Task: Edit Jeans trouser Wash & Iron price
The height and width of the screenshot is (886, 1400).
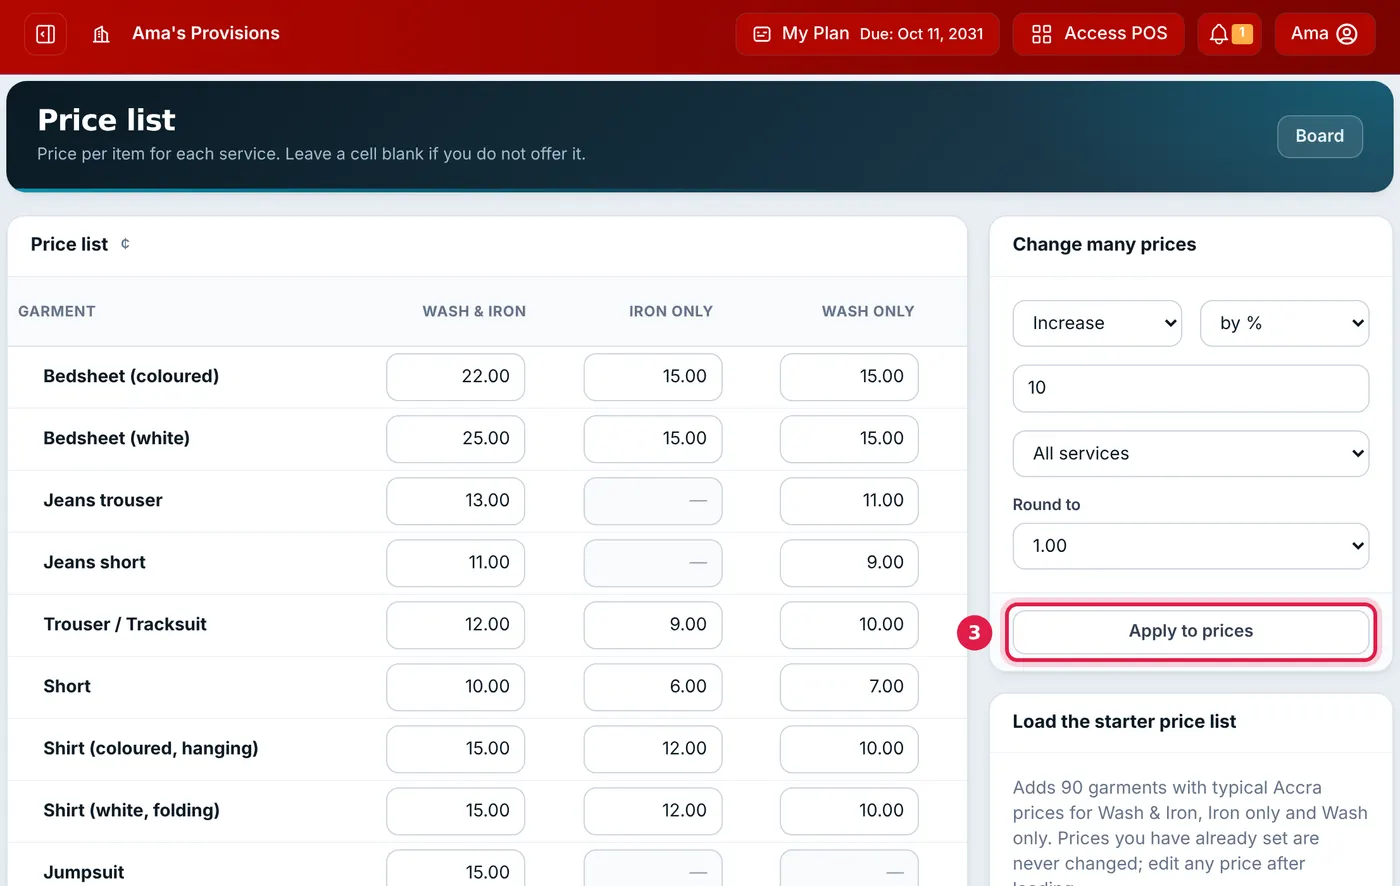Action: click(456, 501)
